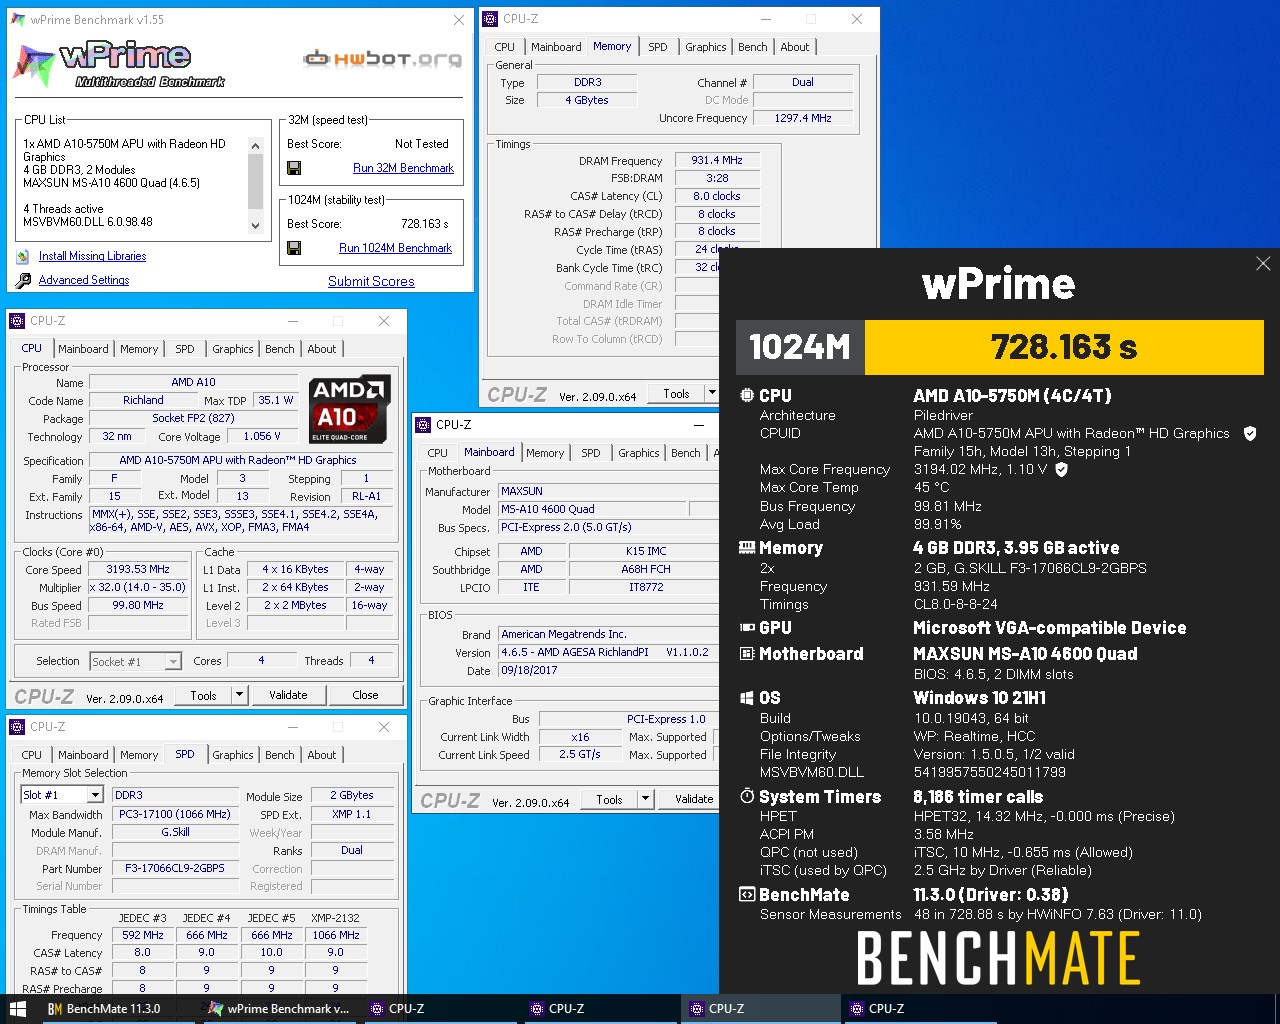Click the floppy save icon under 32M speed test
The width and height of the screenshot is (1280, 1024).
point(294,168)
